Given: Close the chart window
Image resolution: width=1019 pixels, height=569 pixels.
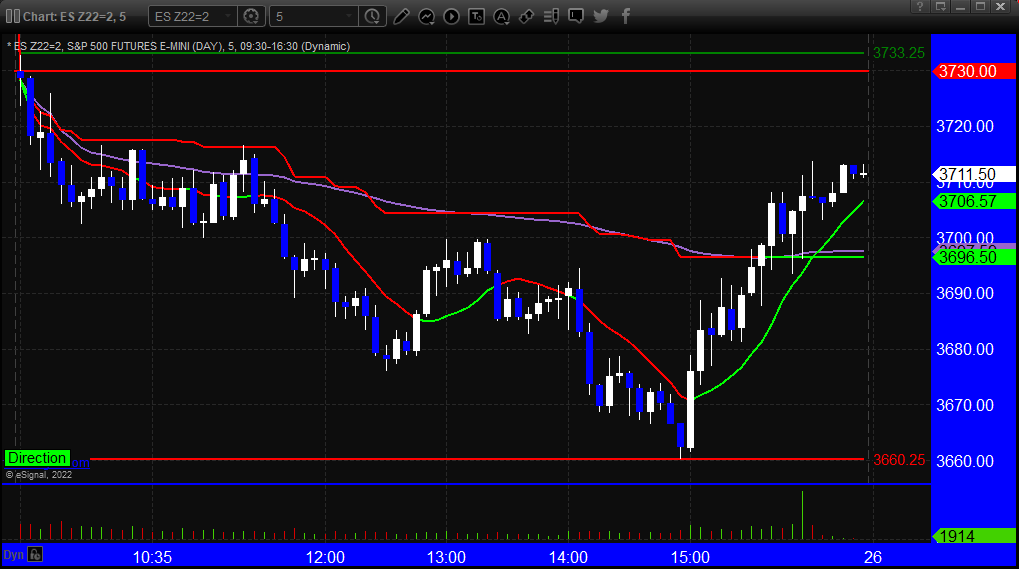Looking at the screenshot, I should (x=1001, y=6).
